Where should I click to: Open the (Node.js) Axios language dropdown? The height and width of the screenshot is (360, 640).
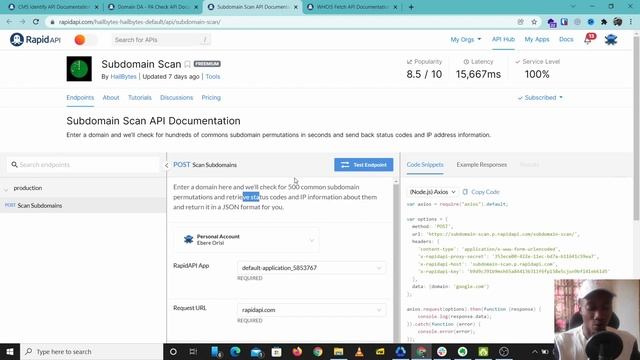(432, 192)
